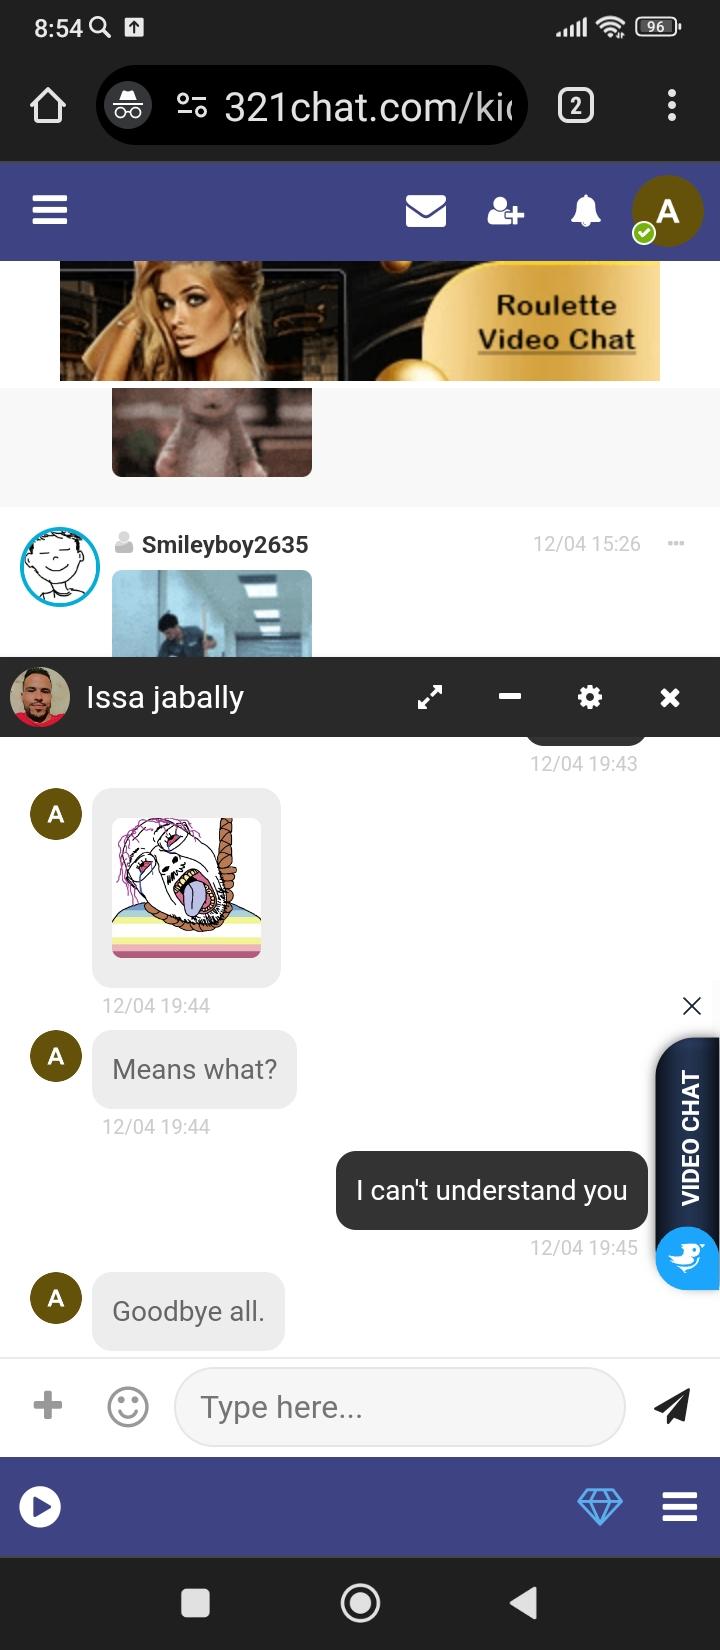Open the friend requests icon

(505, 211)
